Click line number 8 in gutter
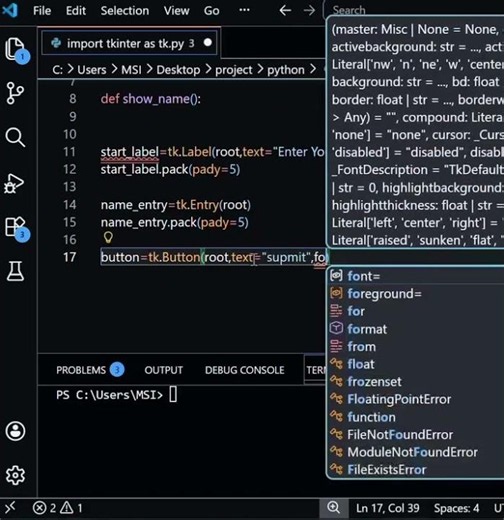This screenshot has height=520, width=504. click(x=73, y=99)
